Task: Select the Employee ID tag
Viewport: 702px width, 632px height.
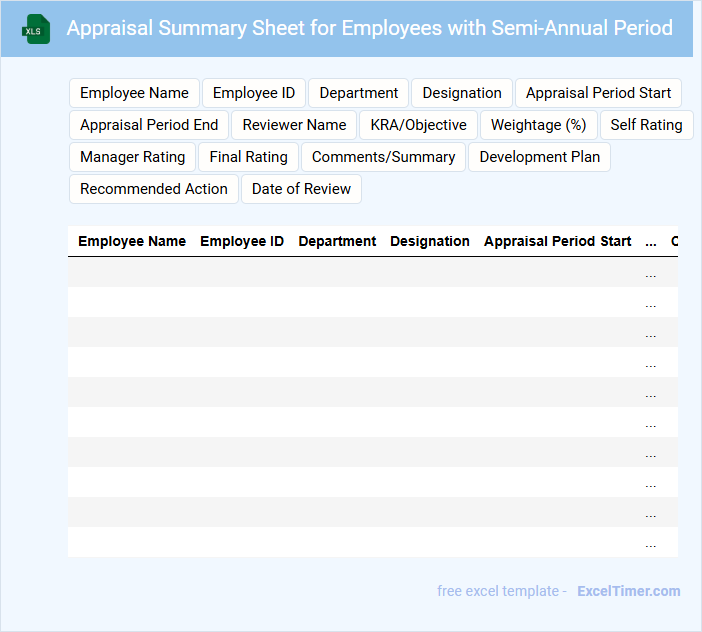Action: pyautogui.click(x=254, y=93)
